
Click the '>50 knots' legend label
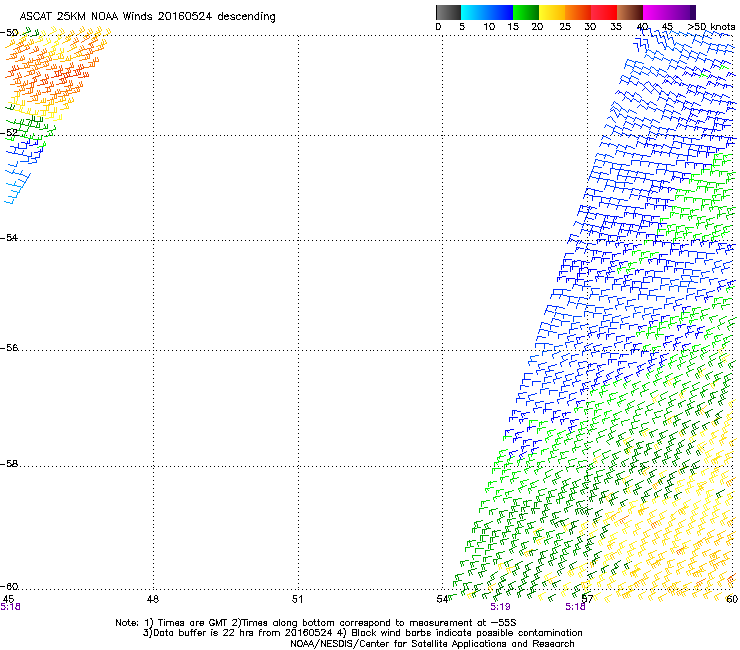pos(711,27)
